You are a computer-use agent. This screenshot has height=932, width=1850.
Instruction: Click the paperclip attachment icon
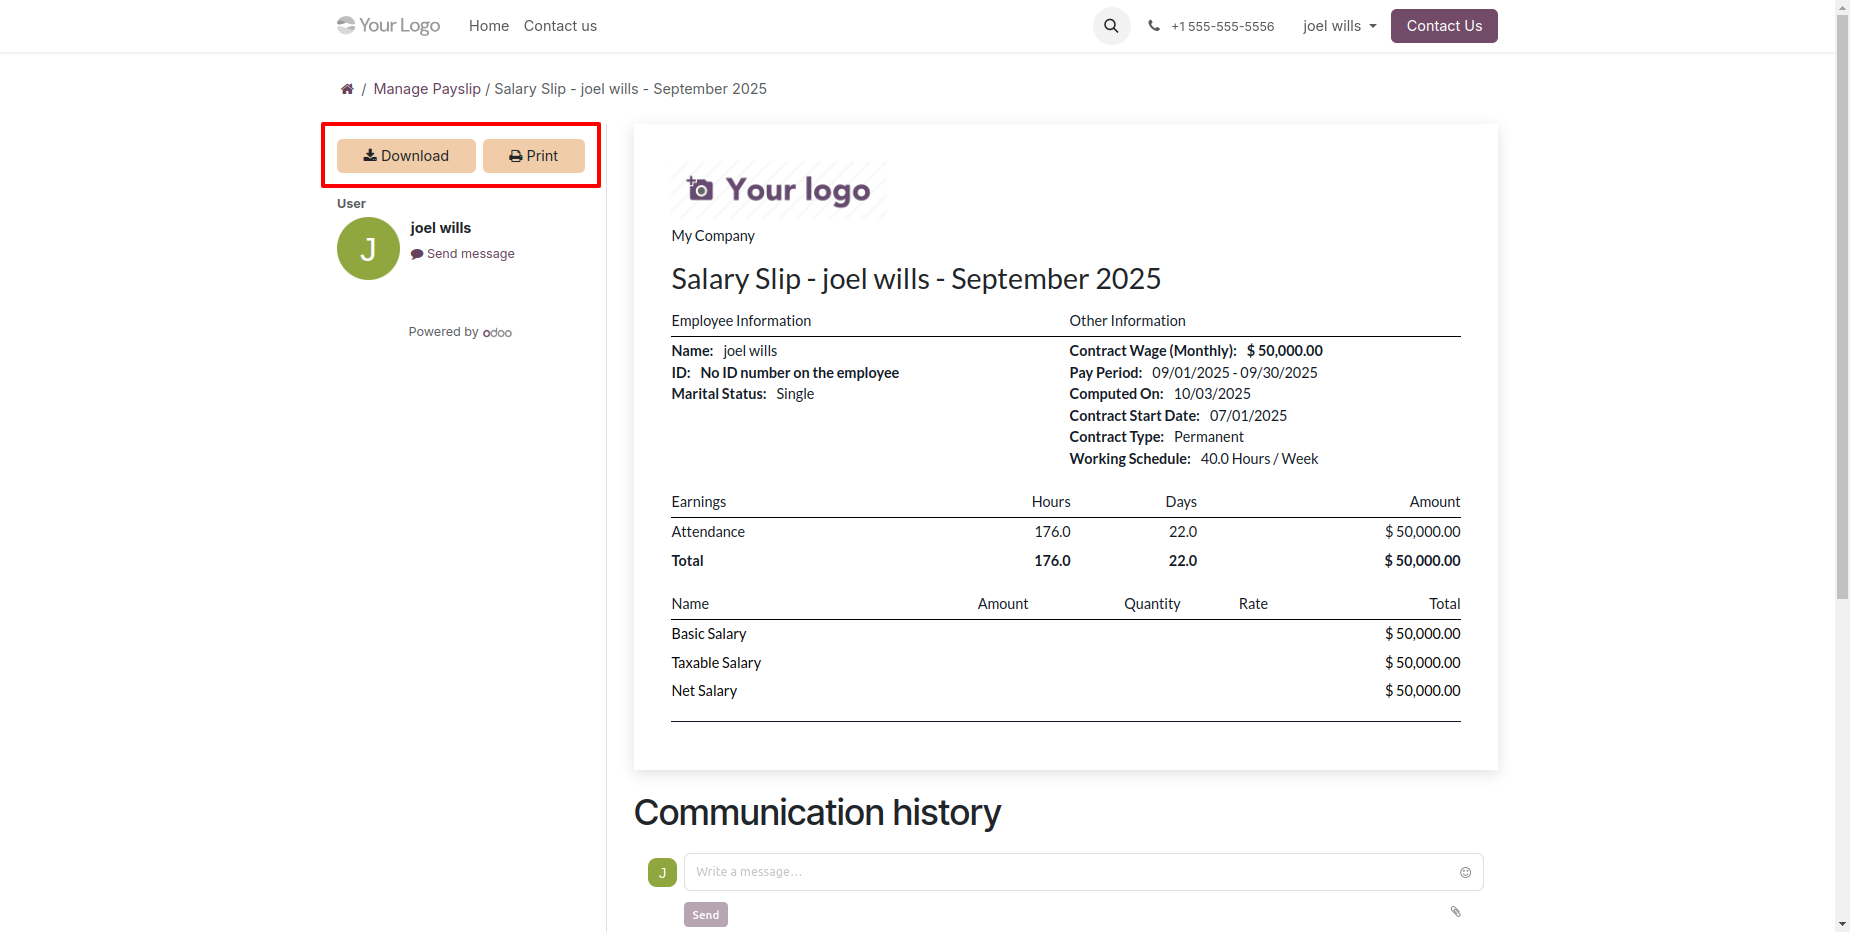coord(1455,911)
